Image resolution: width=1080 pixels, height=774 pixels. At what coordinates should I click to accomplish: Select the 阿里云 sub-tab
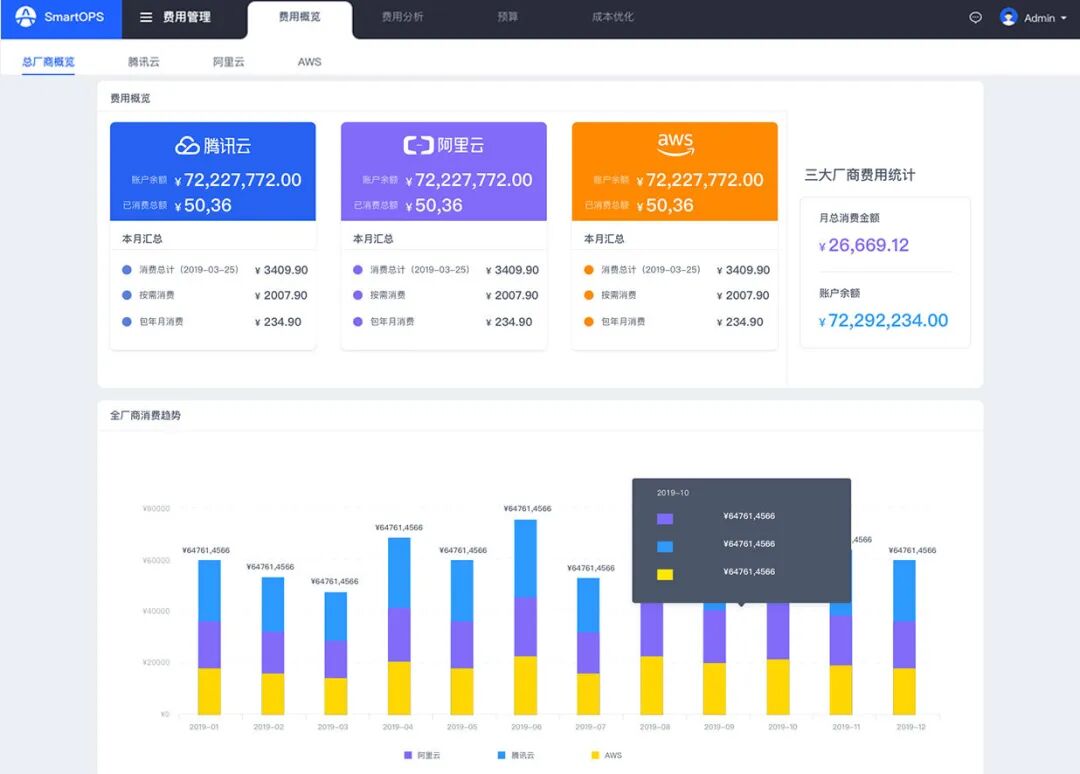coord(229,62)
